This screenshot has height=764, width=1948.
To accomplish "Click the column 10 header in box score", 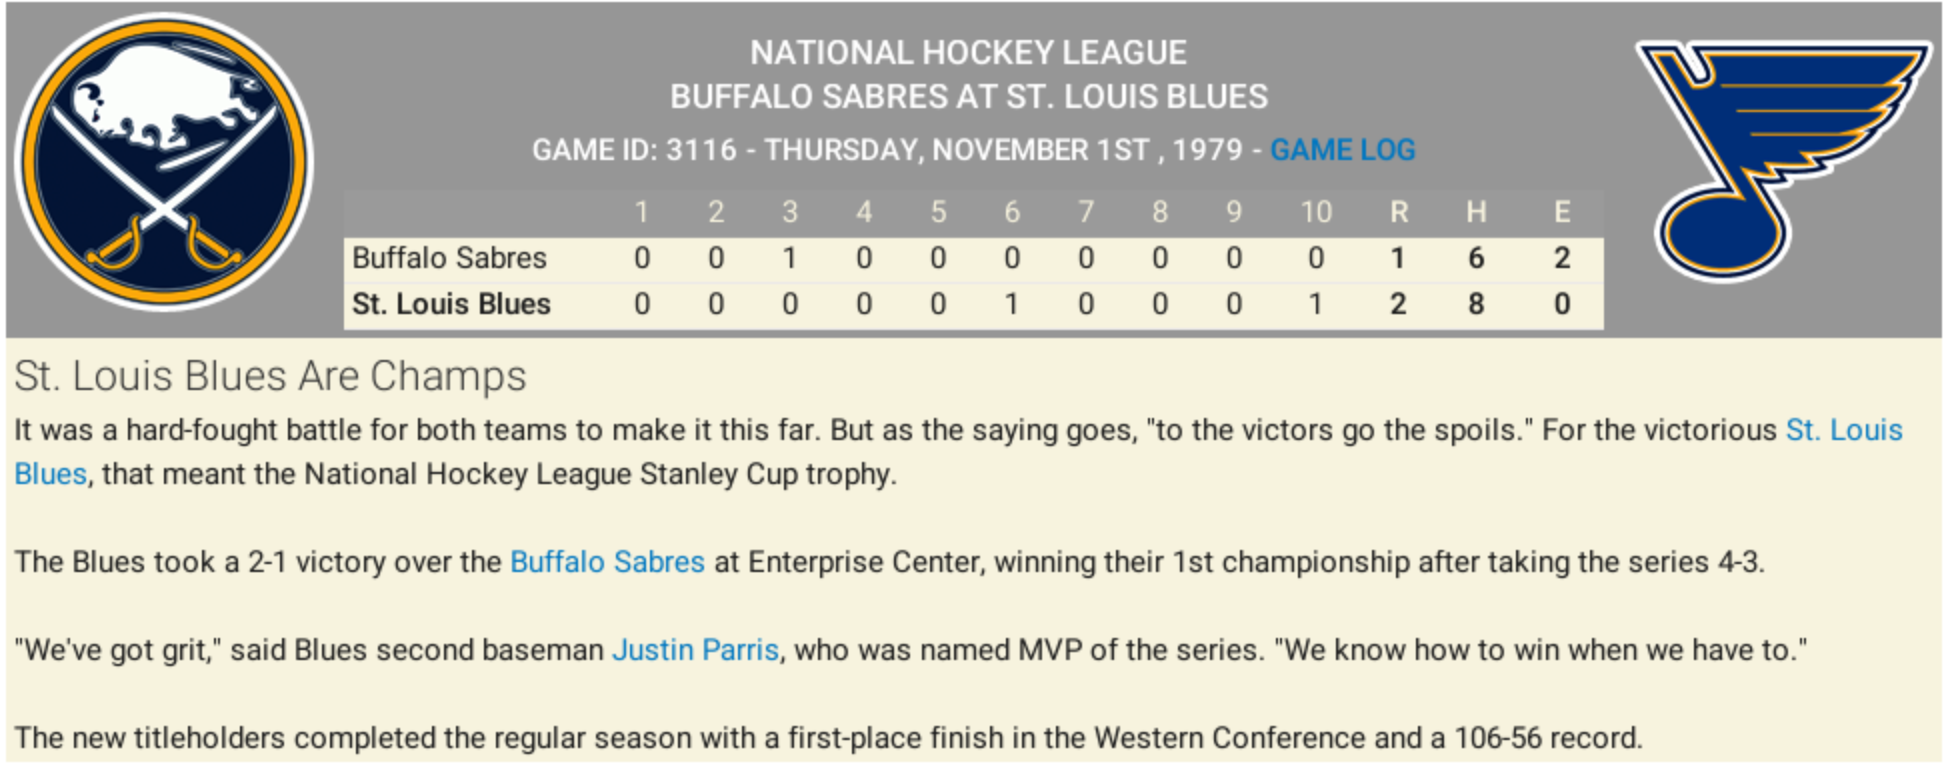I will pyautogui.click(x=1316, y=212).
